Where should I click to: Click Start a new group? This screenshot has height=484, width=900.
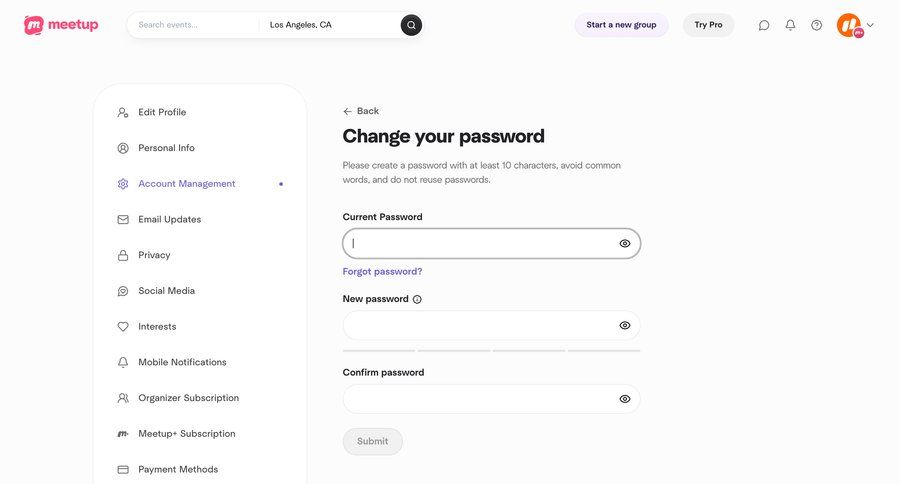(621, 25)
